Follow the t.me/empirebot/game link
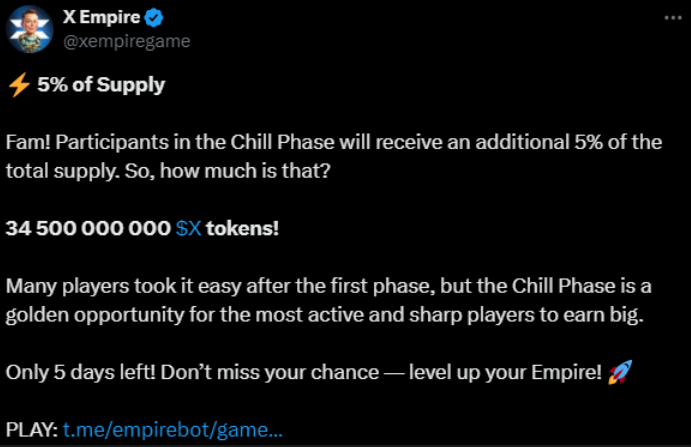The image size is (691, 447). pyautogui.click(x=172, y=430)
